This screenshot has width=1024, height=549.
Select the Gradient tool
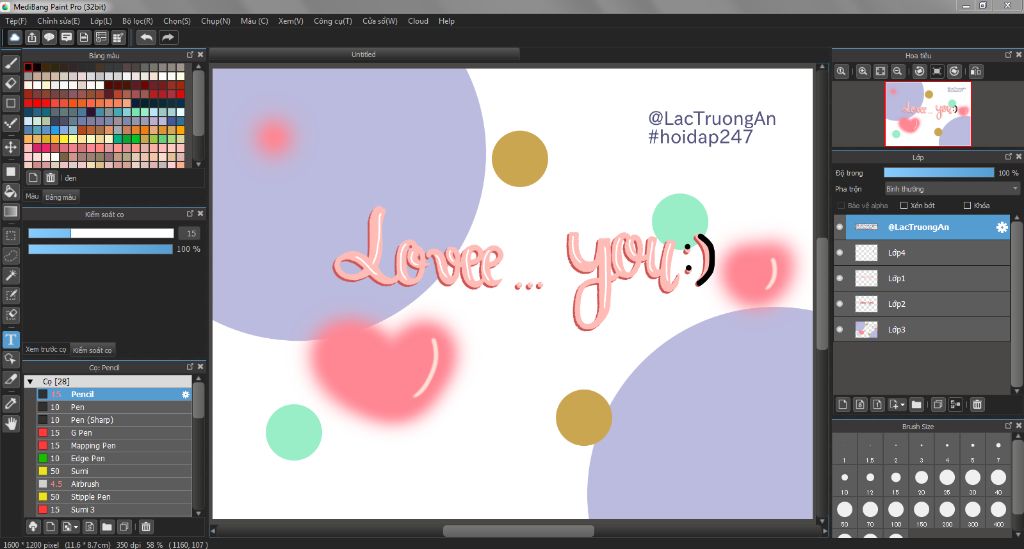[x=10, y=212]
